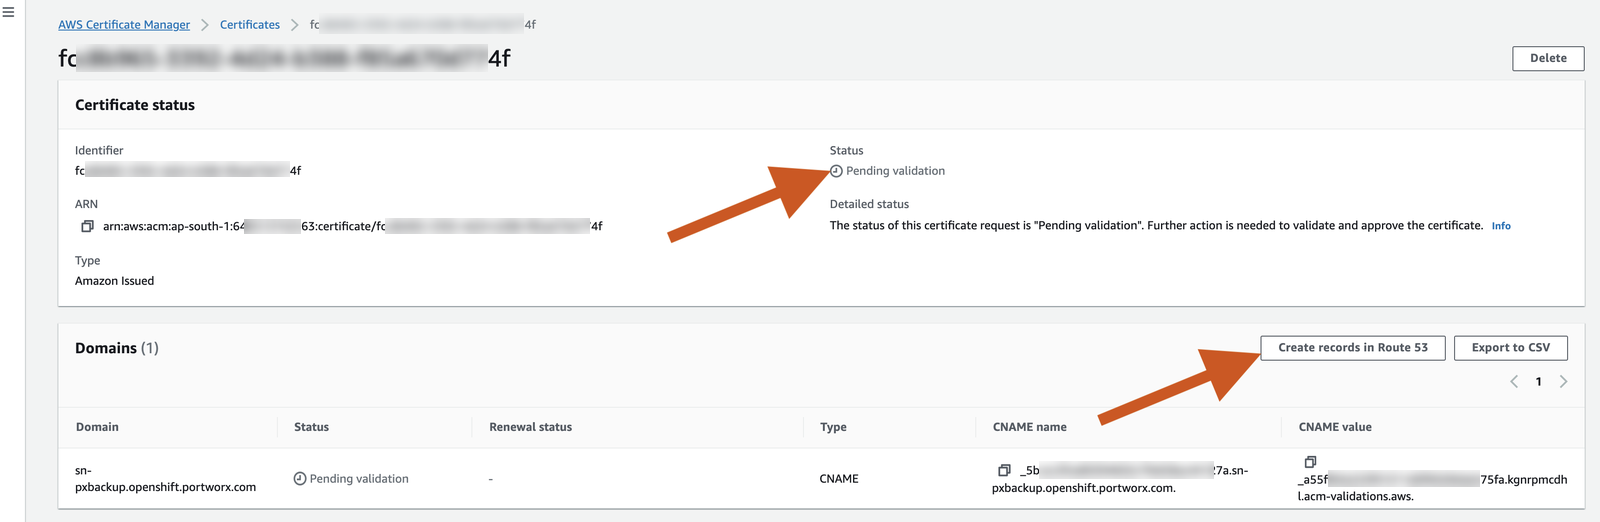Delete this certificate
This screenshot has width=1600, height=522.
(1547, 58)
